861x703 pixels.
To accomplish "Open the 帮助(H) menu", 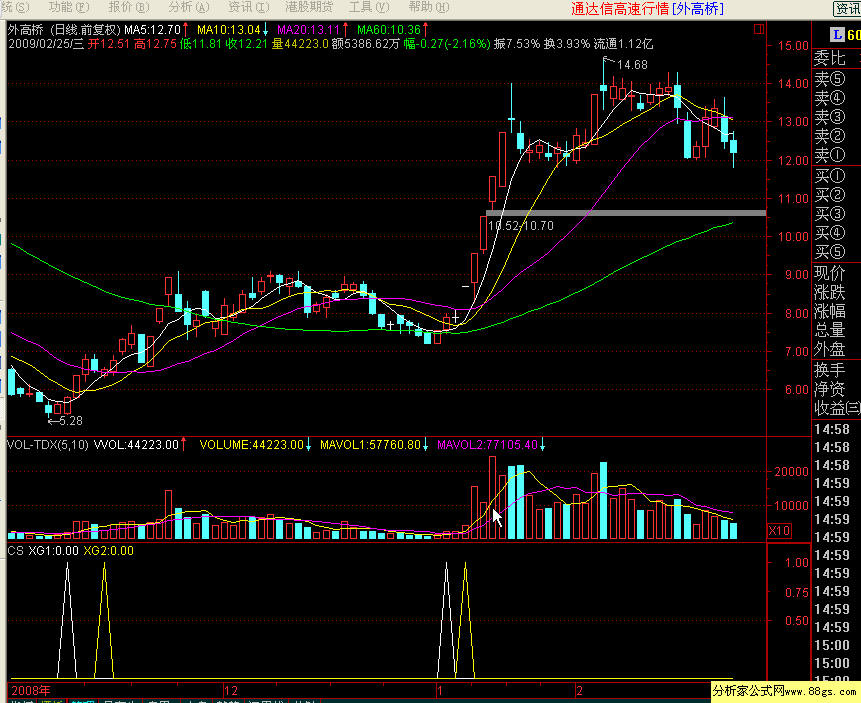I will (x=429, y=7).
